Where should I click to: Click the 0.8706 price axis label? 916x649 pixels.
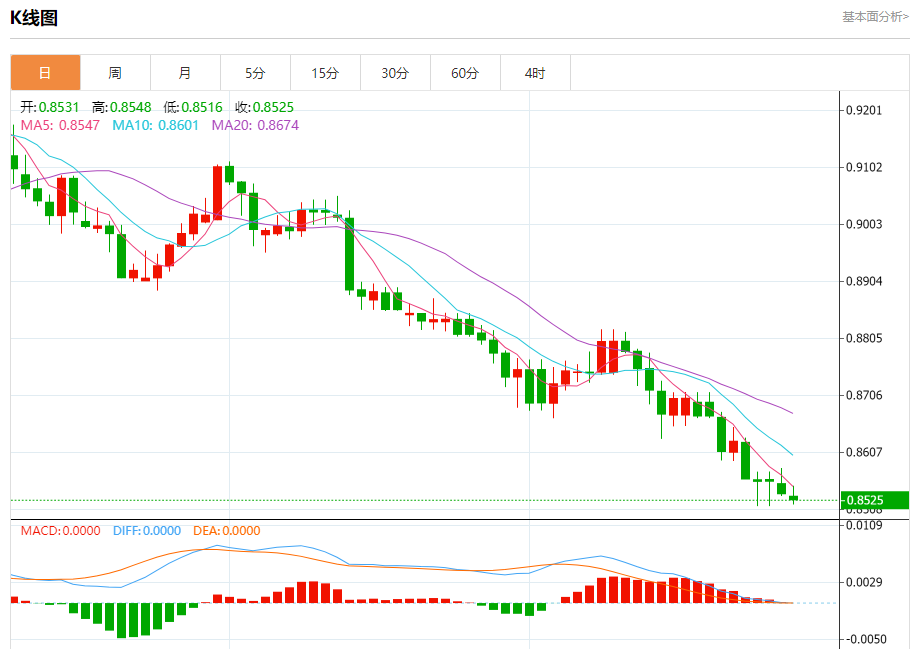(x=864, y=395)
